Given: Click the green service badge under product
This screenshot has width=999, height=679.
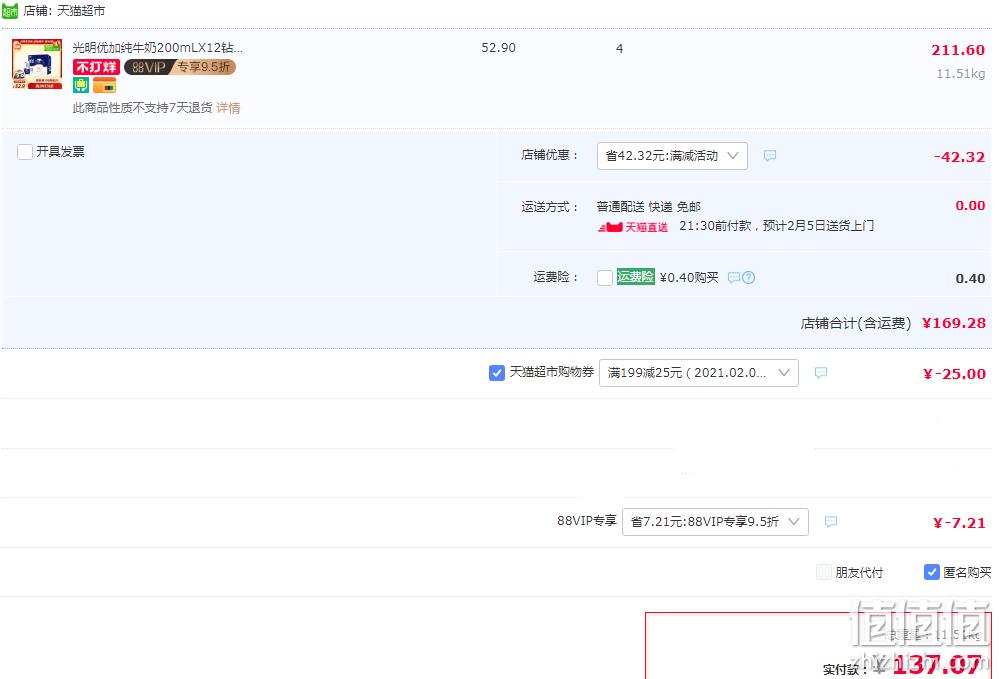Looking at the screenshot, I should 81,85.
